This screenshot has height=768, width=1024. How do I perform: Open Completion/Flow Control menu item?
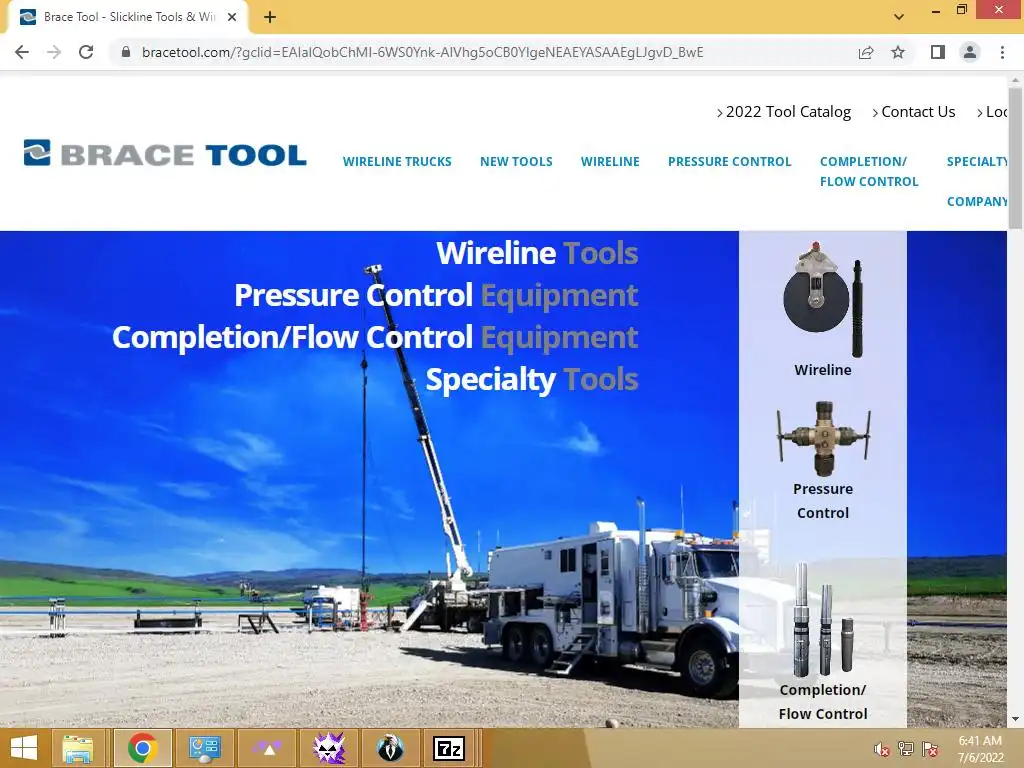(x=869, y=171)
